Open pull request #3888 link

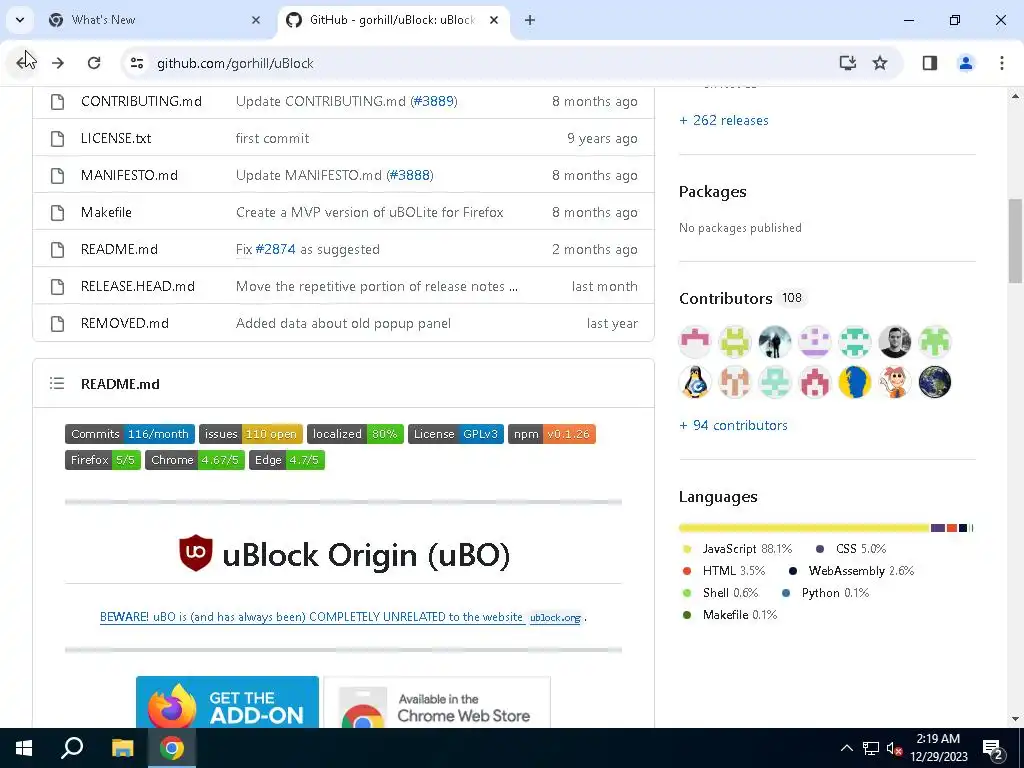coord(409,175)
